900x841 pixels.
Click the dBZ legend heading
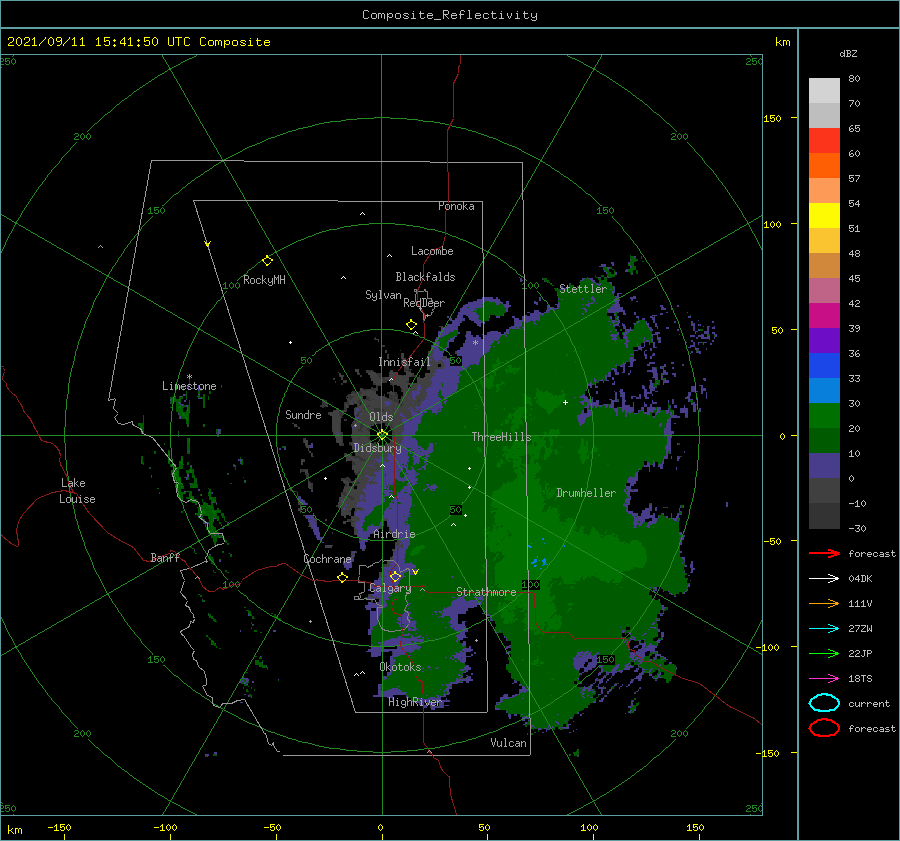(x=848, y=53)
